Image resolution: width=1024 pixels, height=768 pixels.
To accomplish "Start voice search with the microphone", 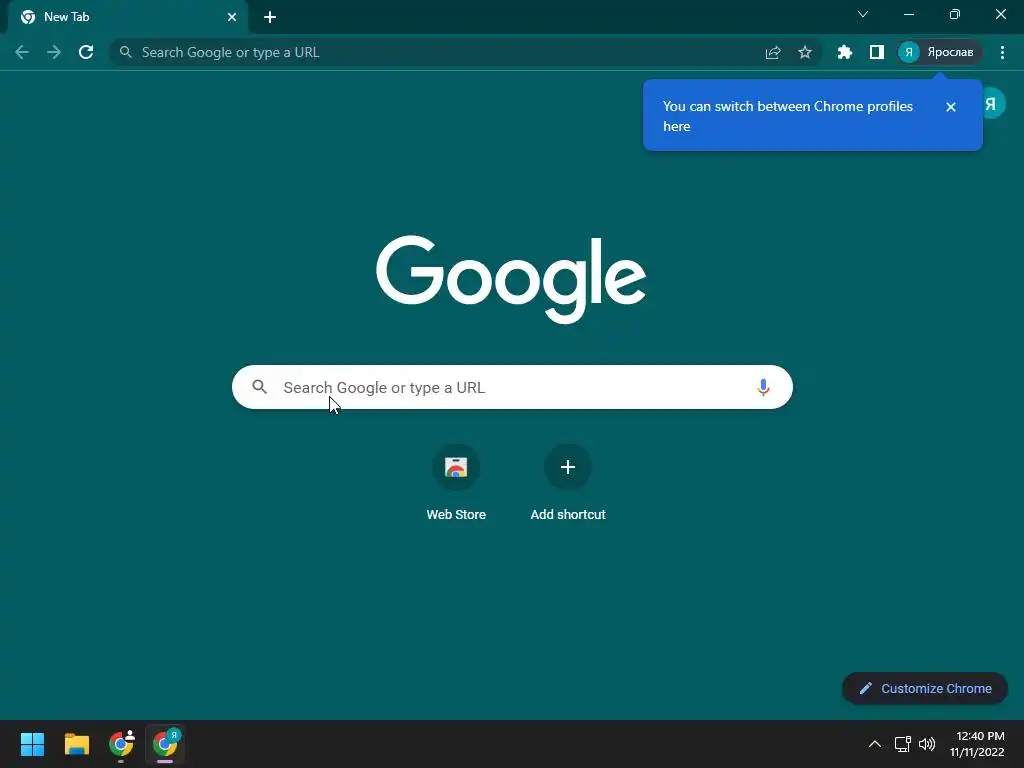I will point(763,387).
